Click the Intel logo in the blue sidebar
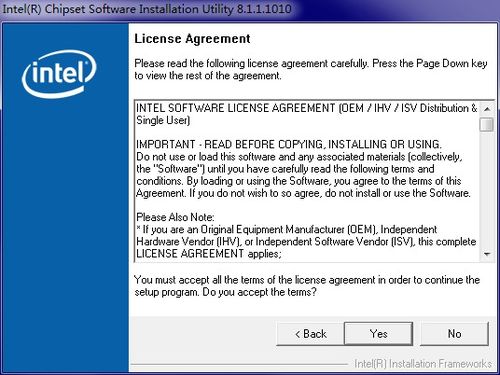This screenshot has height=375, width=500. coord(59,74)
